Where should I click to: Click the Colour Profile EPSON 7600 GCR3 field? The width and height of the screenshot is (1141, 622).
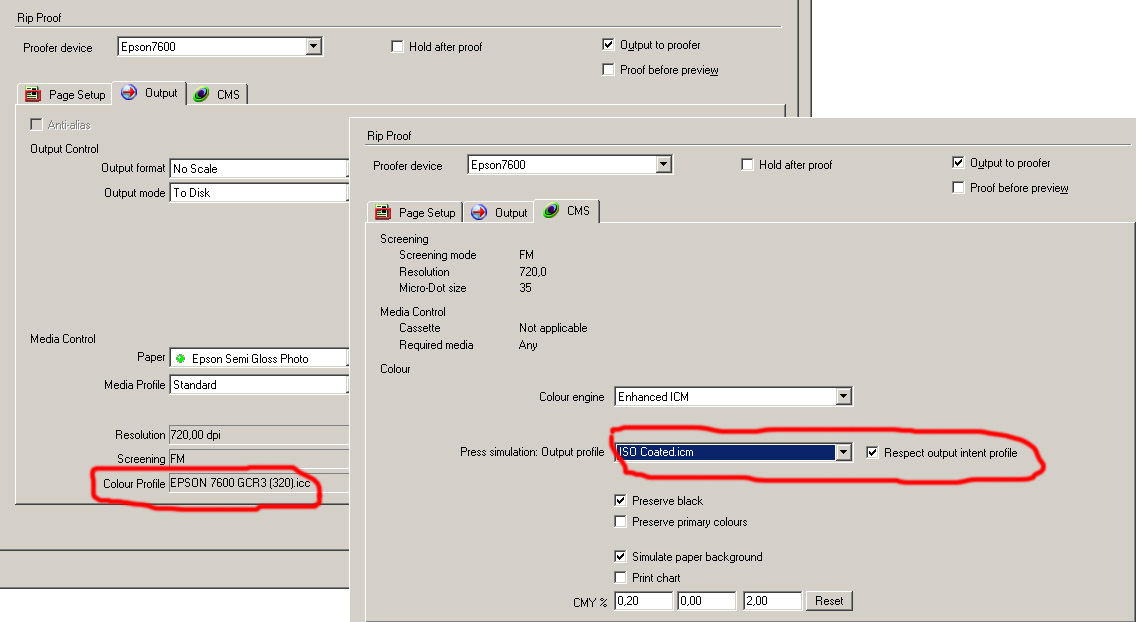(259, 483)
